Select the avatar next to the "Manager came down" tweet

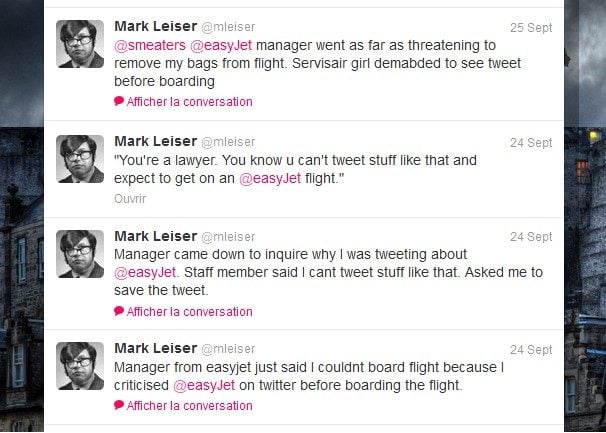(80, 254)
